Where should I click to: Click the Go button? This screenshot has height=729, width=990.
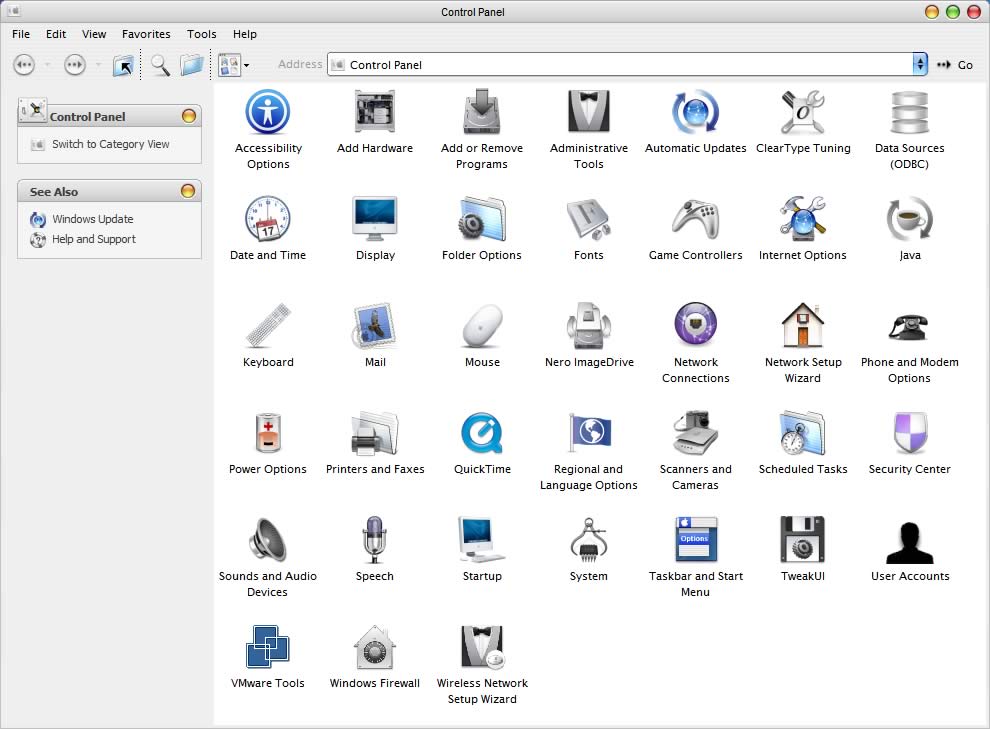(955, 64)
